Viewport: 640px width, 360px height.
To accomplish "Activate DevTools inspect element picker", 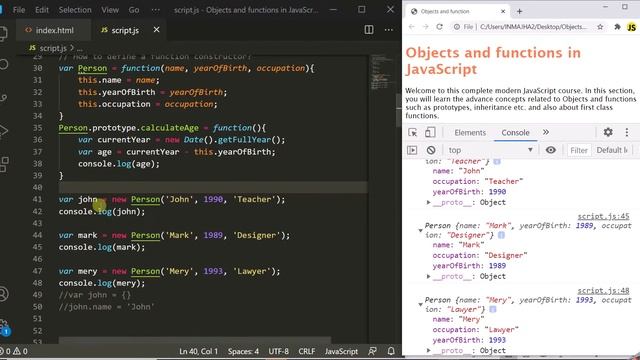I will click(x=413, y=133).
